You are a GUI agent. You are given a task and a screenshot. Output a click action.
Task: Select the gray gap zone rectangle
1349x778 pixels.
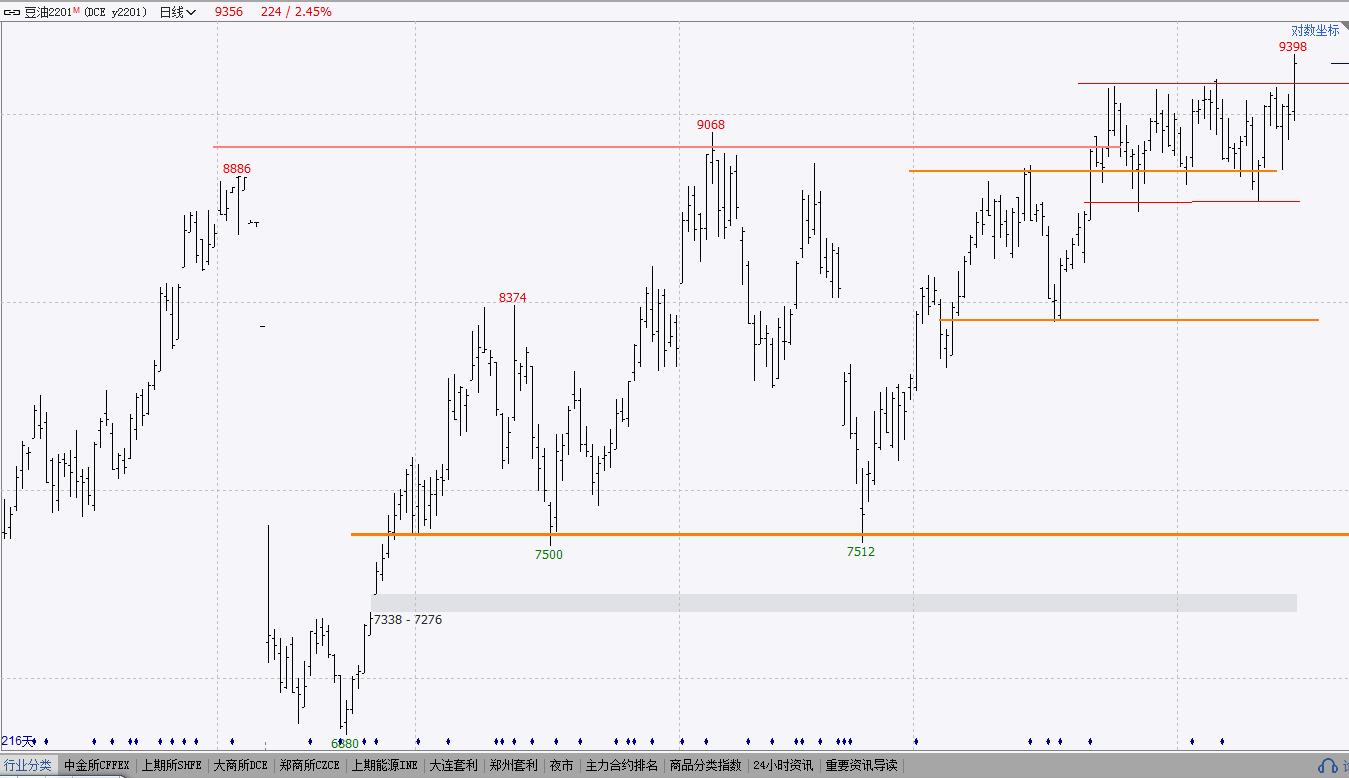point(834,603)
